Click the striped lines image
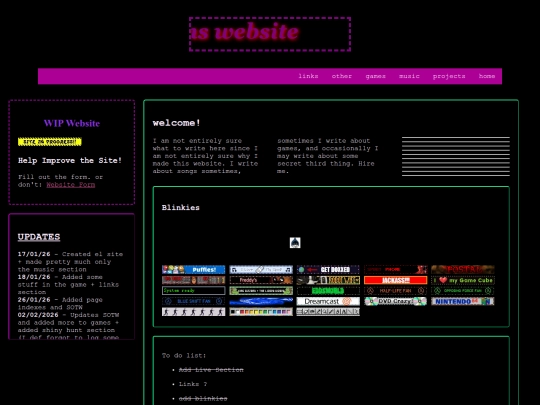The width and height of the screenshot is (540, 405). click(456, 156)
